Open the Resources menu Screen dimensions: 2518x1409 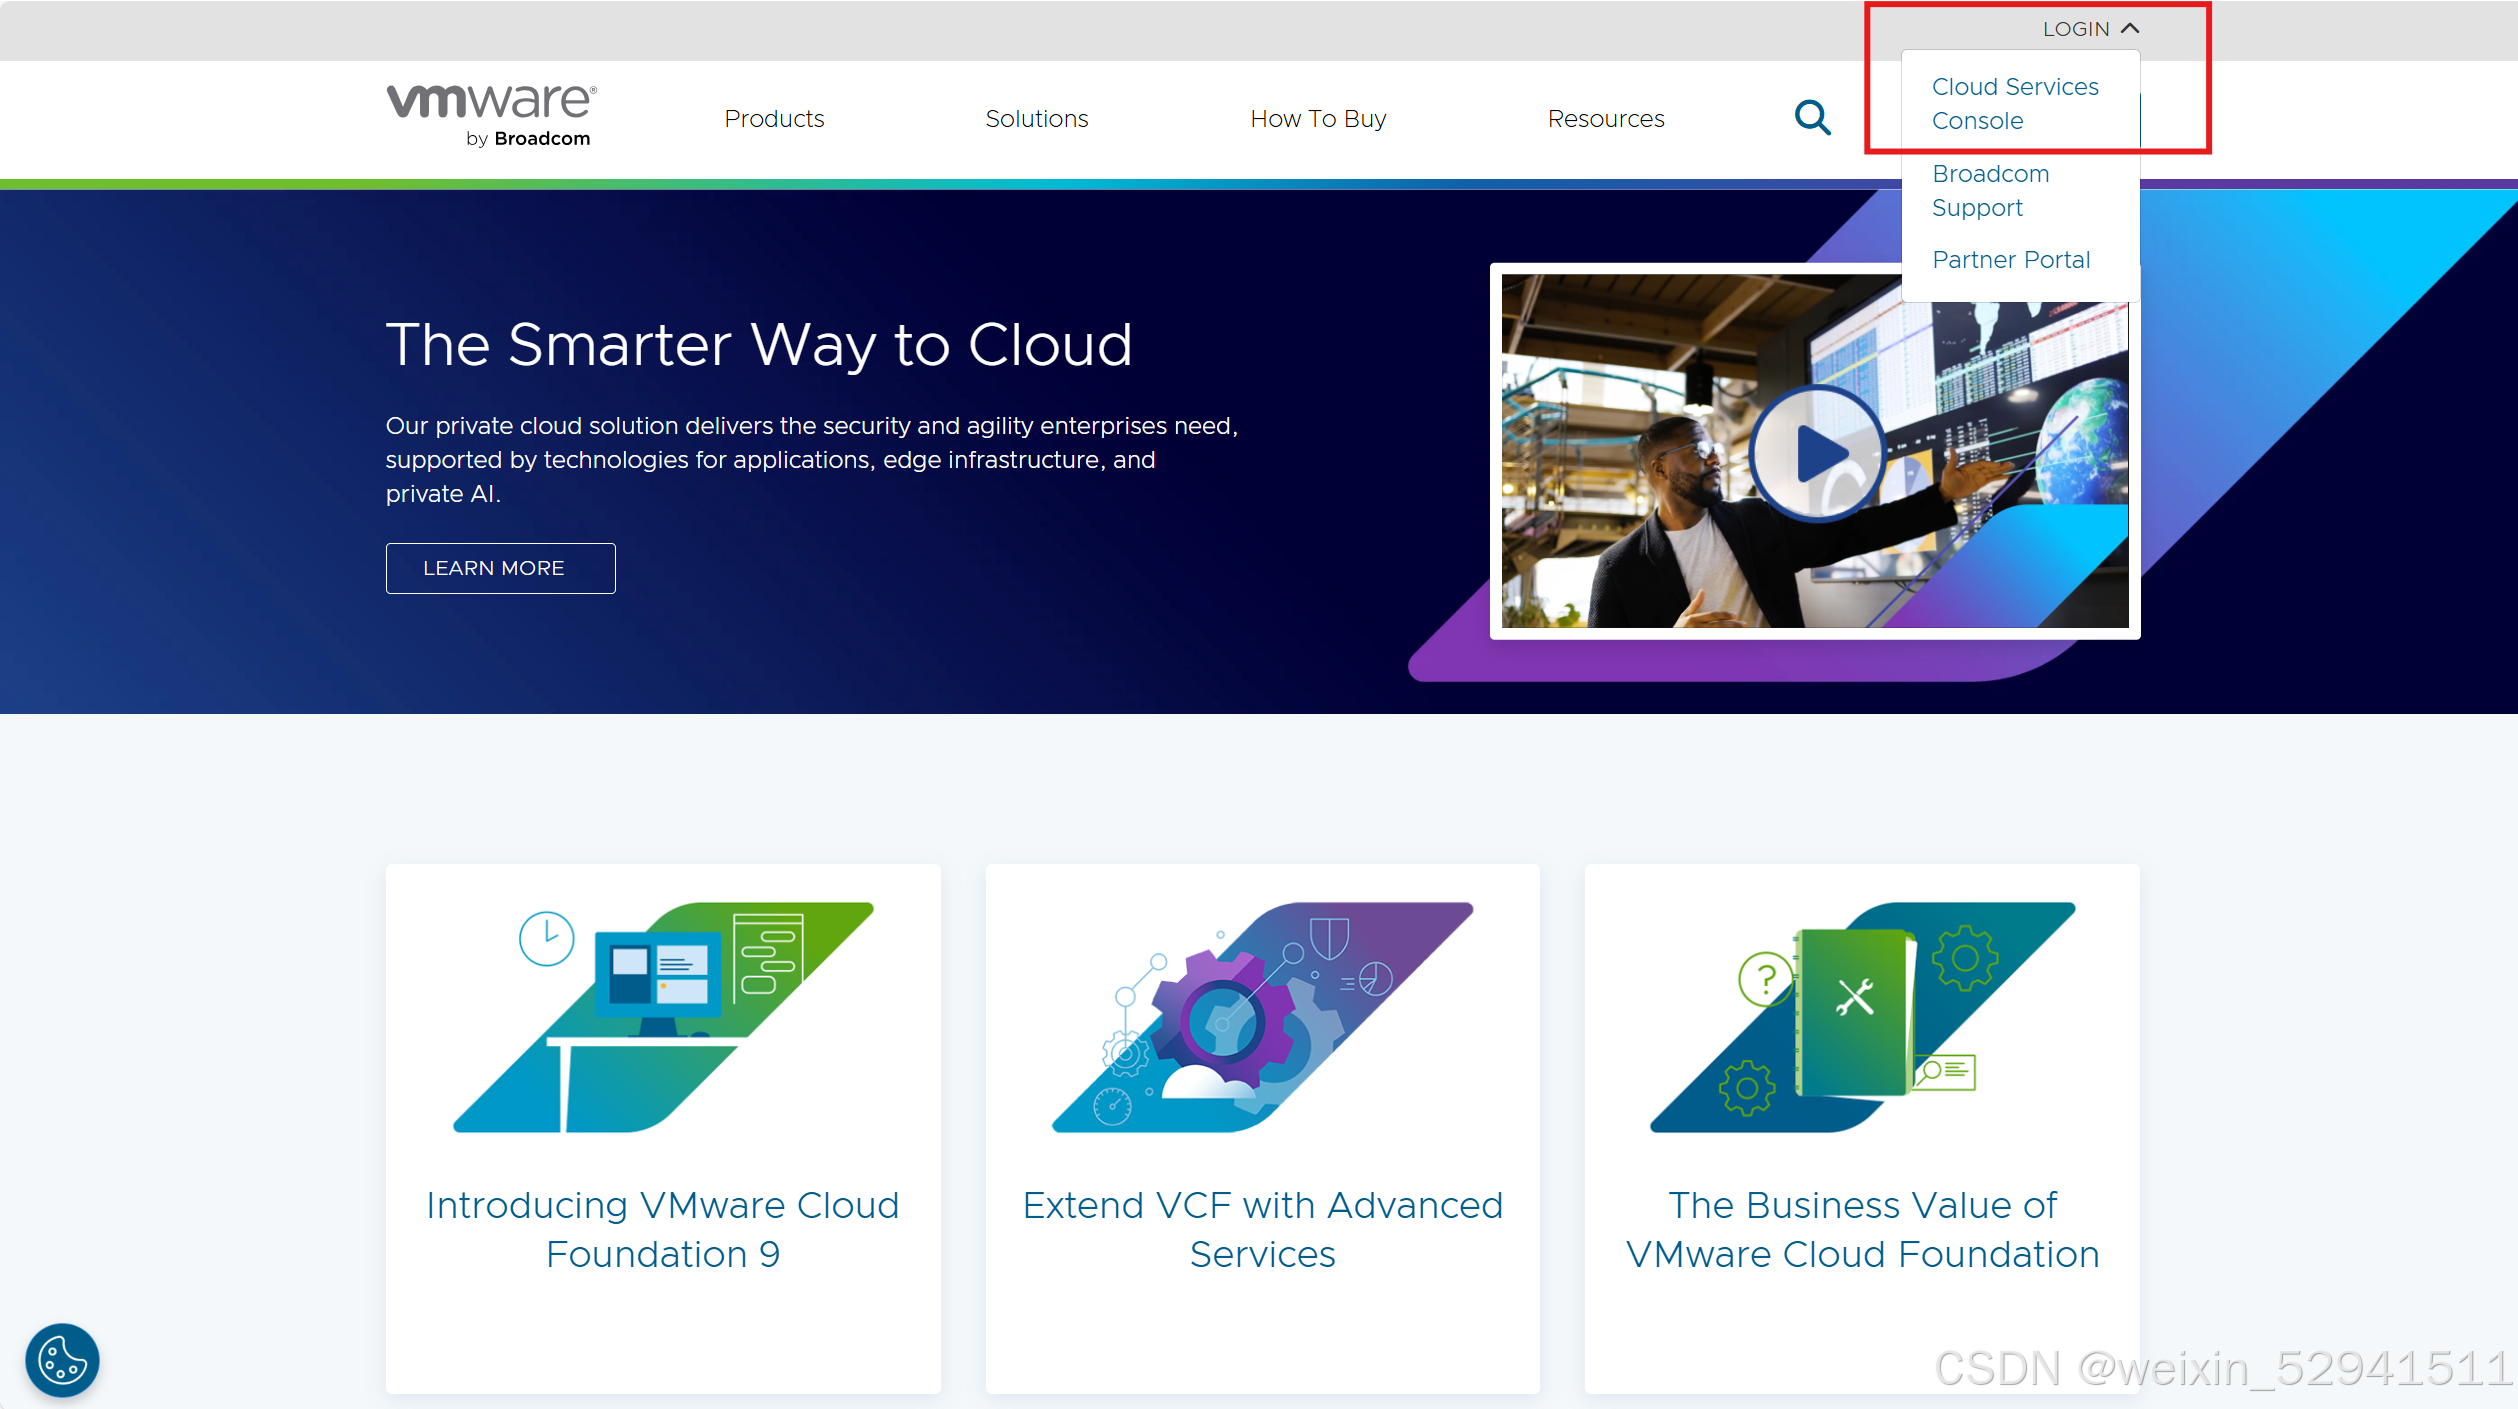1605,119
